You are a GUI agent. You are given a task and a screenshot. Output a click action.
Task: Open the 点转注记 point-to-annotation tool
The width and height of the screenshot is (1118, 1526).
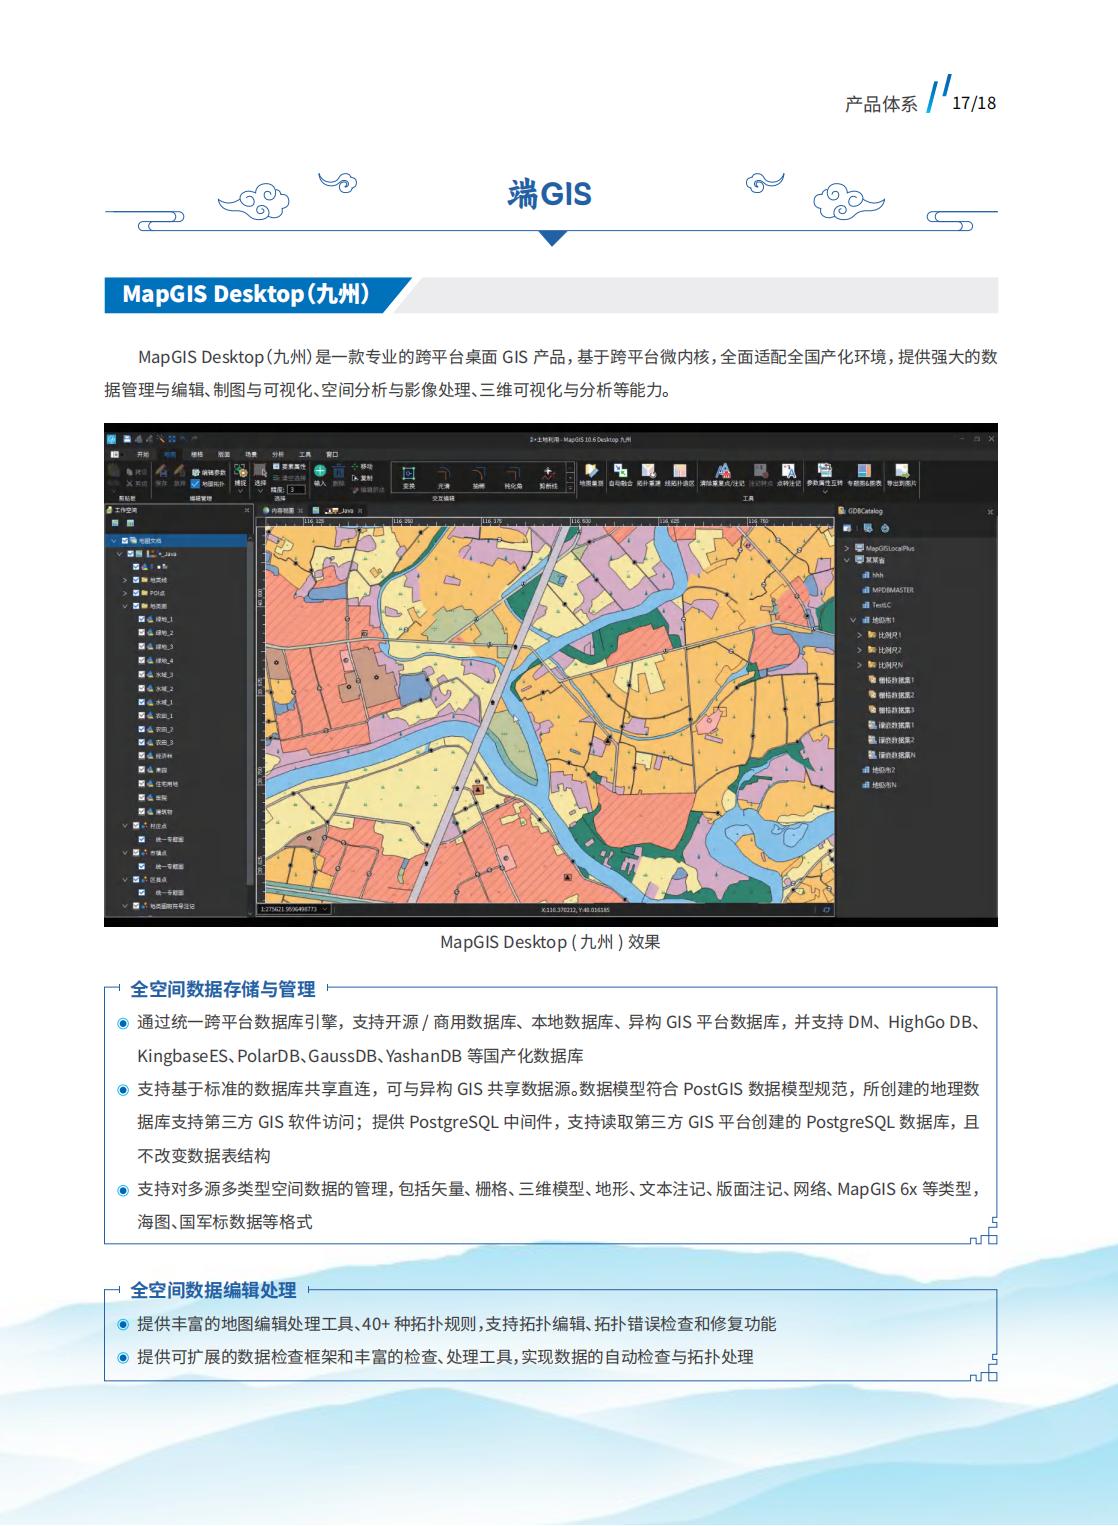pyautogui.click(x=789, y=475)
